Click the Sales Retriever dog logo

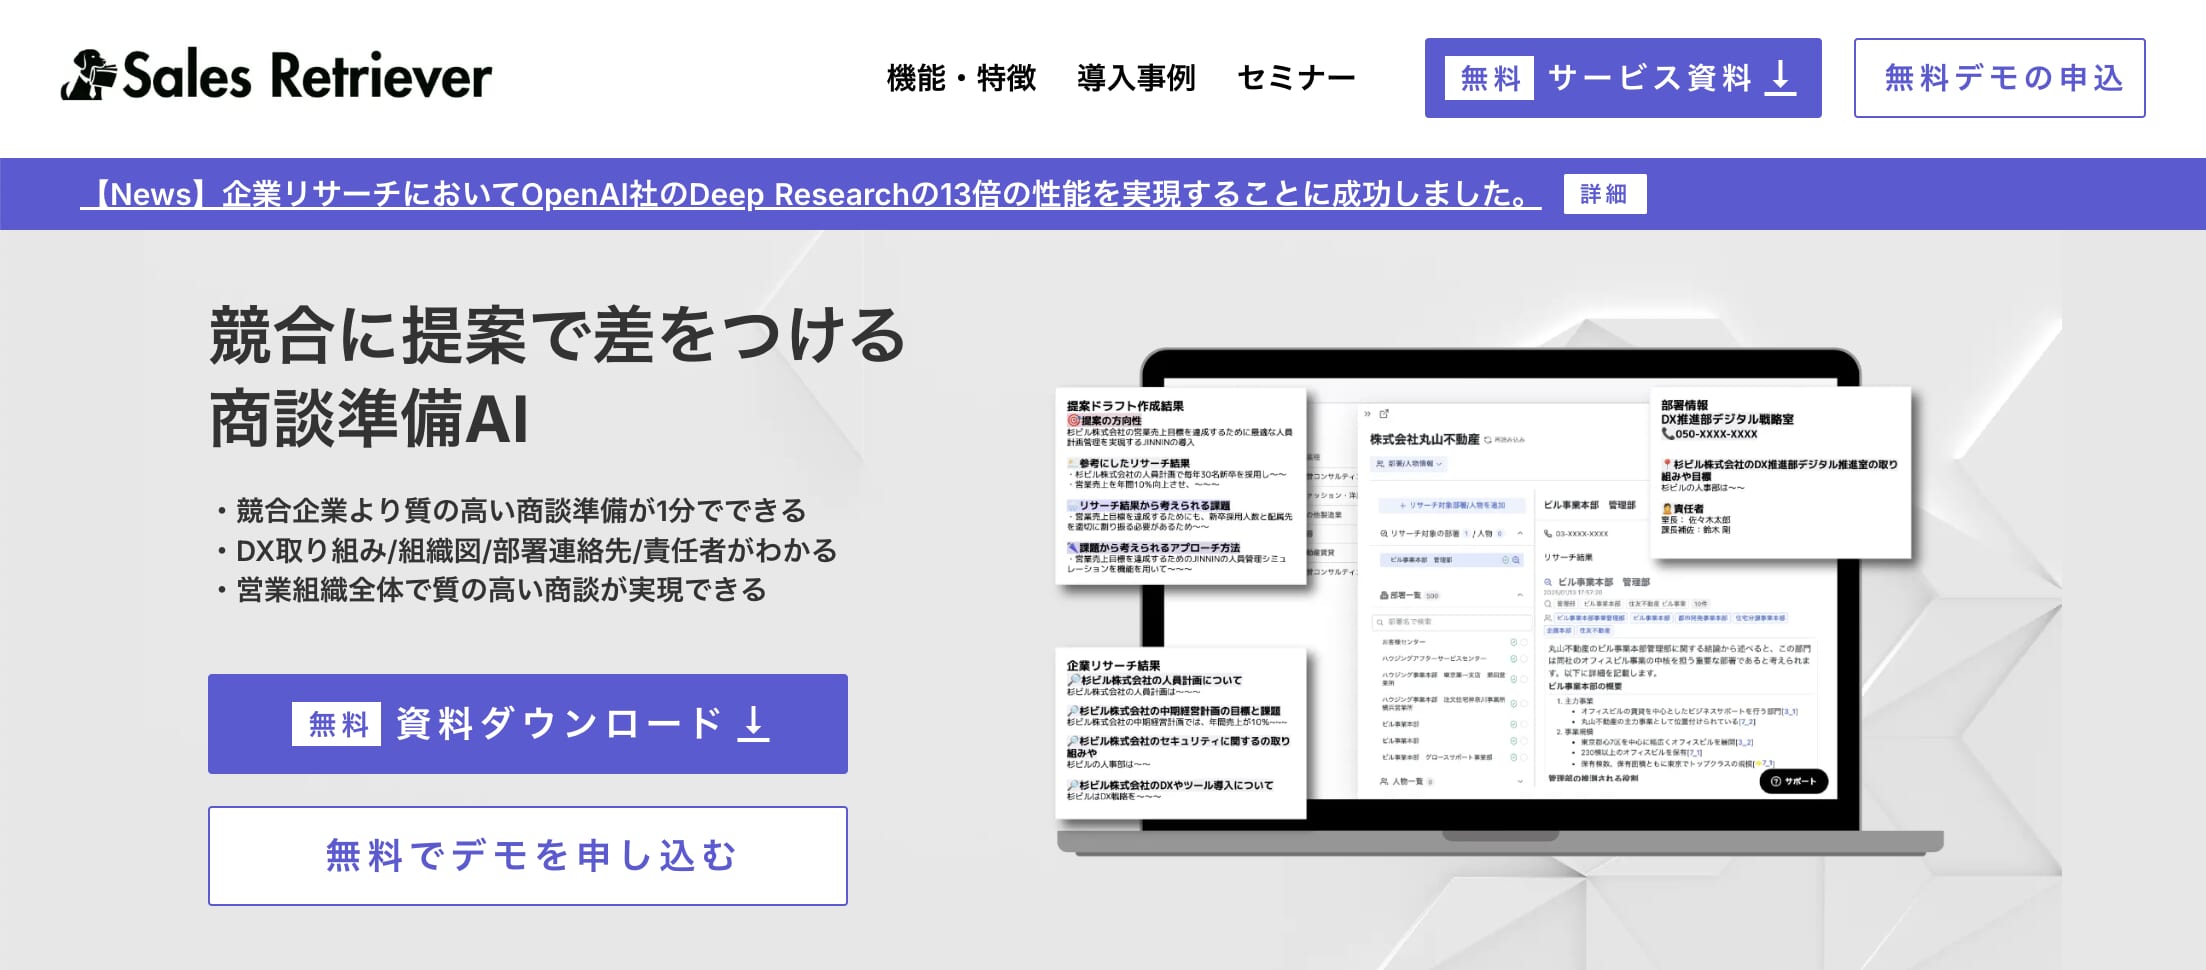point(88,76)
